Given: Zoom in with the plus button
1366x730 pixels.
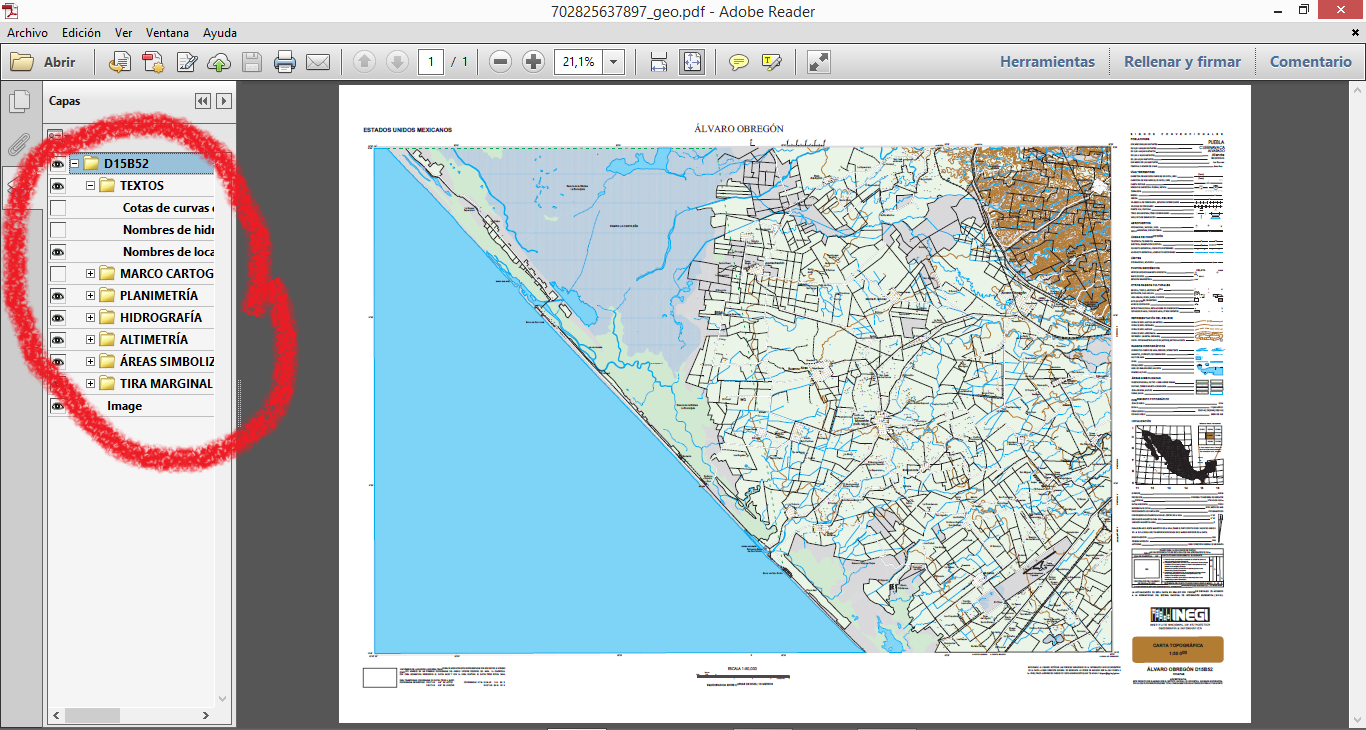Looking at the screenshot, I should (533, 62).
